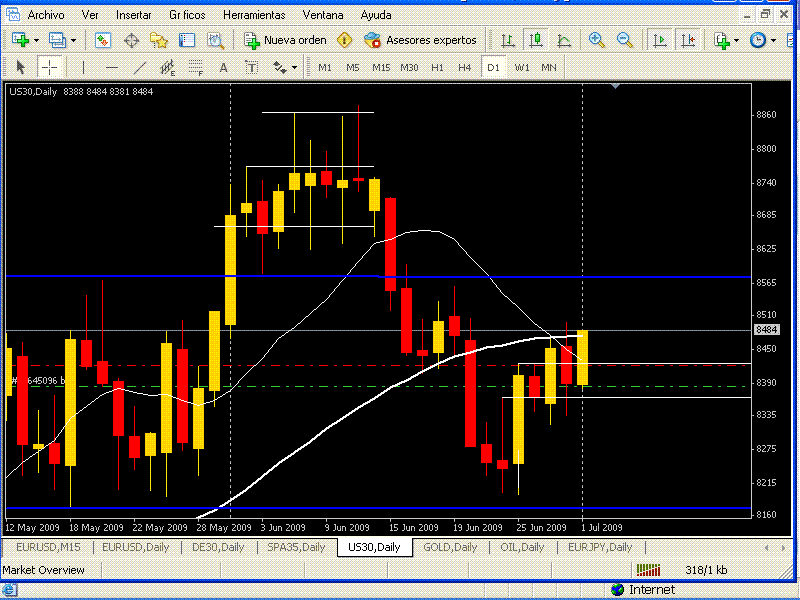800x600 pixels.
Task: Zoom out of the chart
Action: (x=625, y=40)
